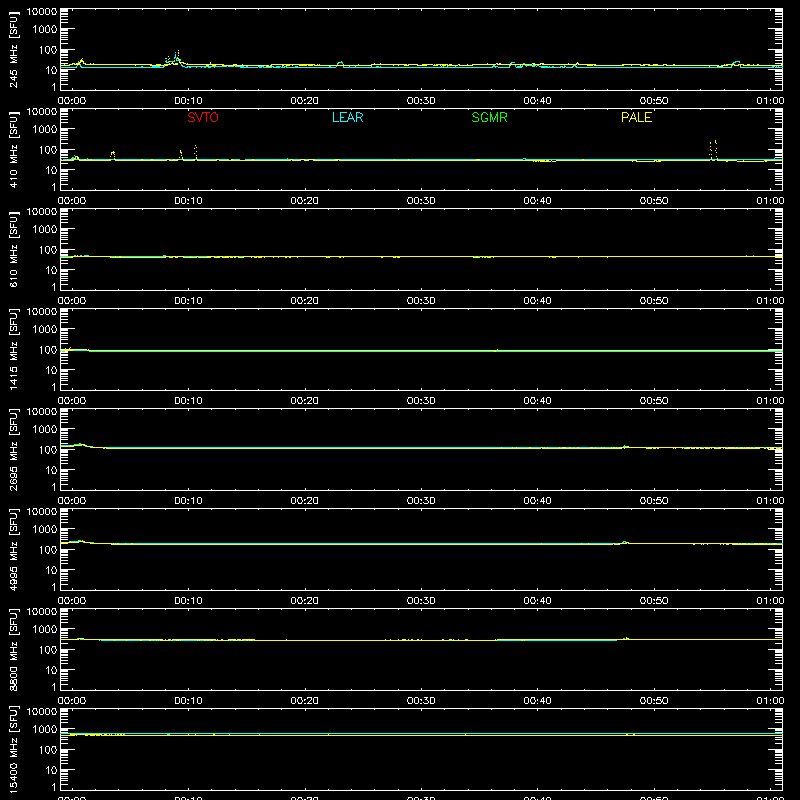Click the 00:50 time label under 4995 MHz plot

point(654,601)
